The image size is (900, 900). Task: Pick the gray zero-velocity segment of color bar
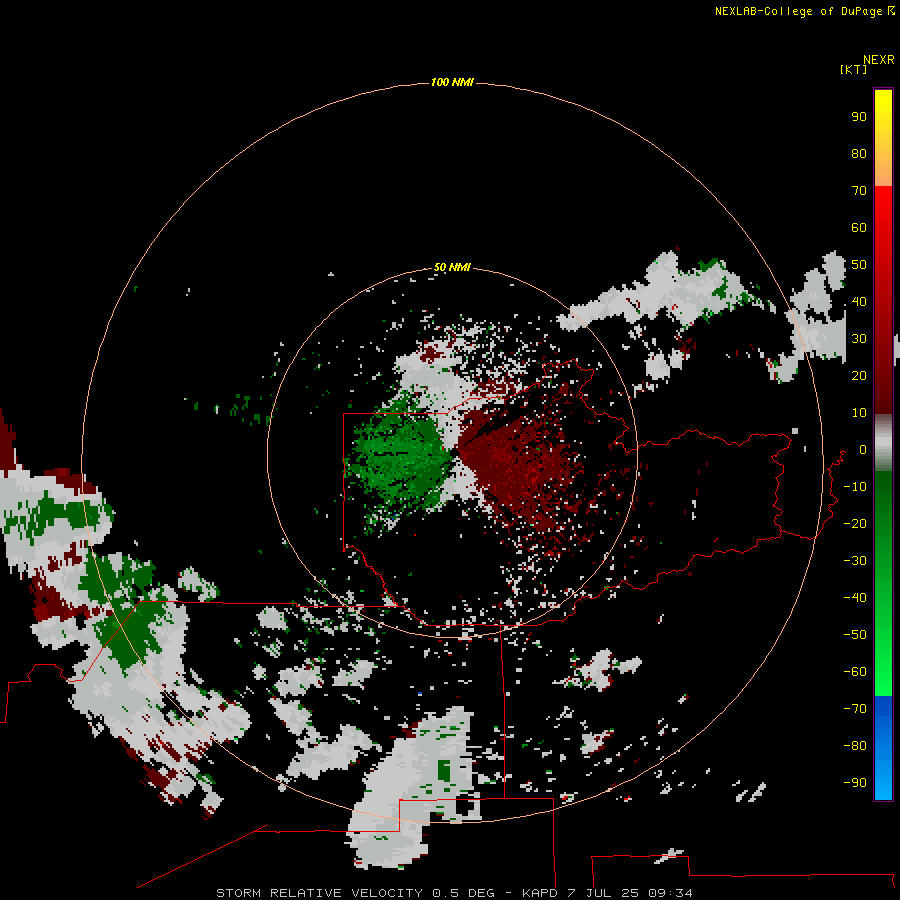coord(883,443)
